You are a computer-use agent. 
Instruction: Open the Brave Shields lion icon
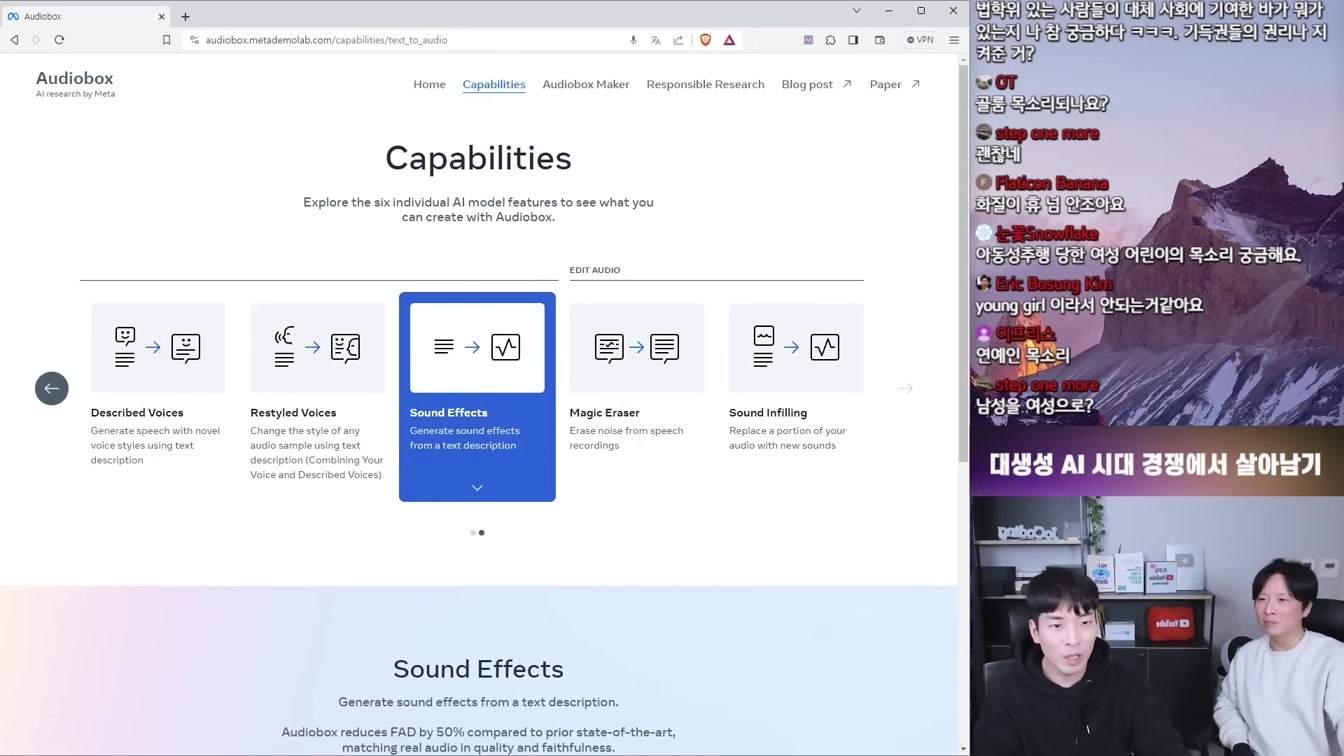(706, 40)
